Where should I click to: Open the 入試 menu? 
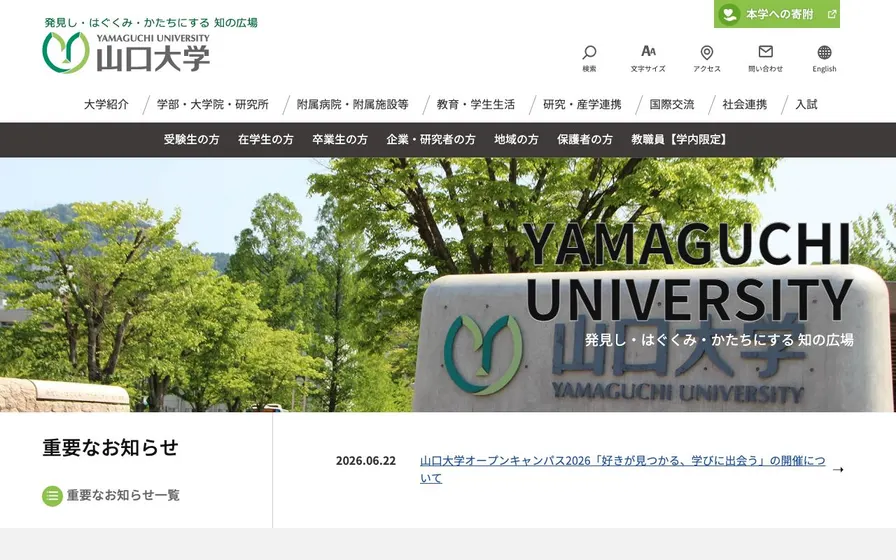point(806,105)
